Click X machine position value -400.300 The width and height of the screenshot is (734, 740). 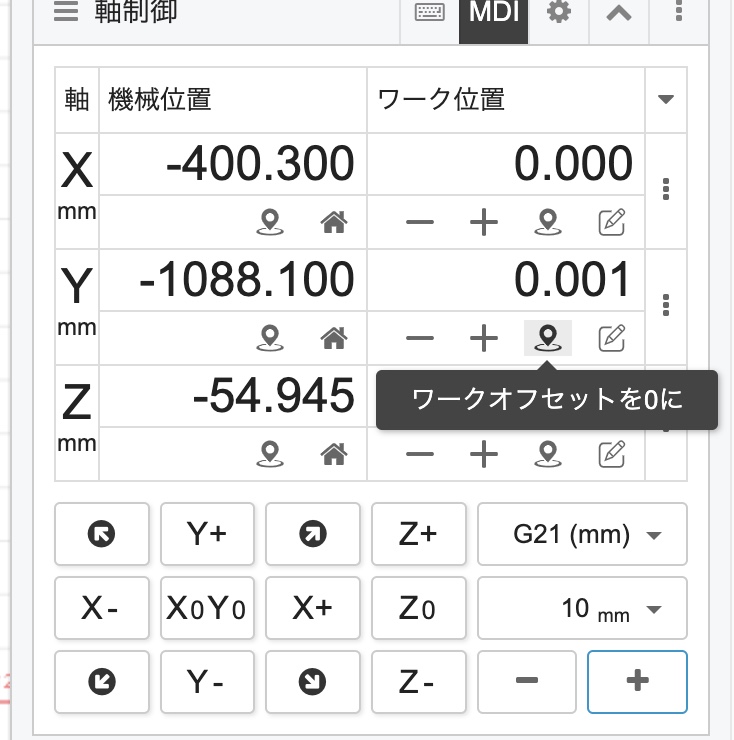260,163
